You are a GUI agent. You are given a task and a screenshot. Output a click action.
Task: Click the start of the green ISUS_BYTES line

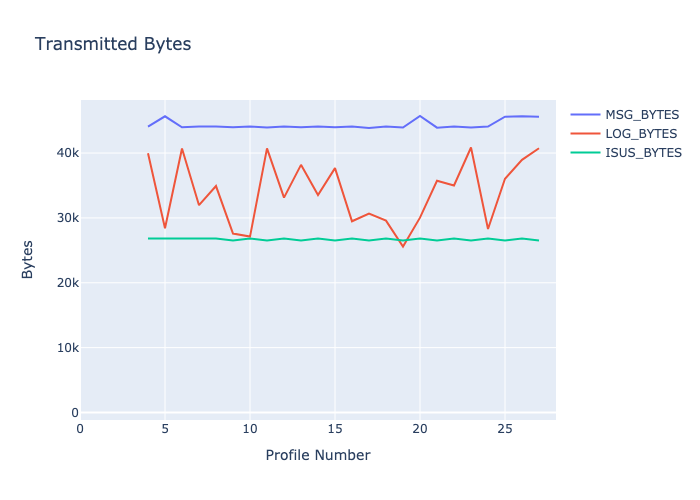pyautogui.click(x=148, y=238)
